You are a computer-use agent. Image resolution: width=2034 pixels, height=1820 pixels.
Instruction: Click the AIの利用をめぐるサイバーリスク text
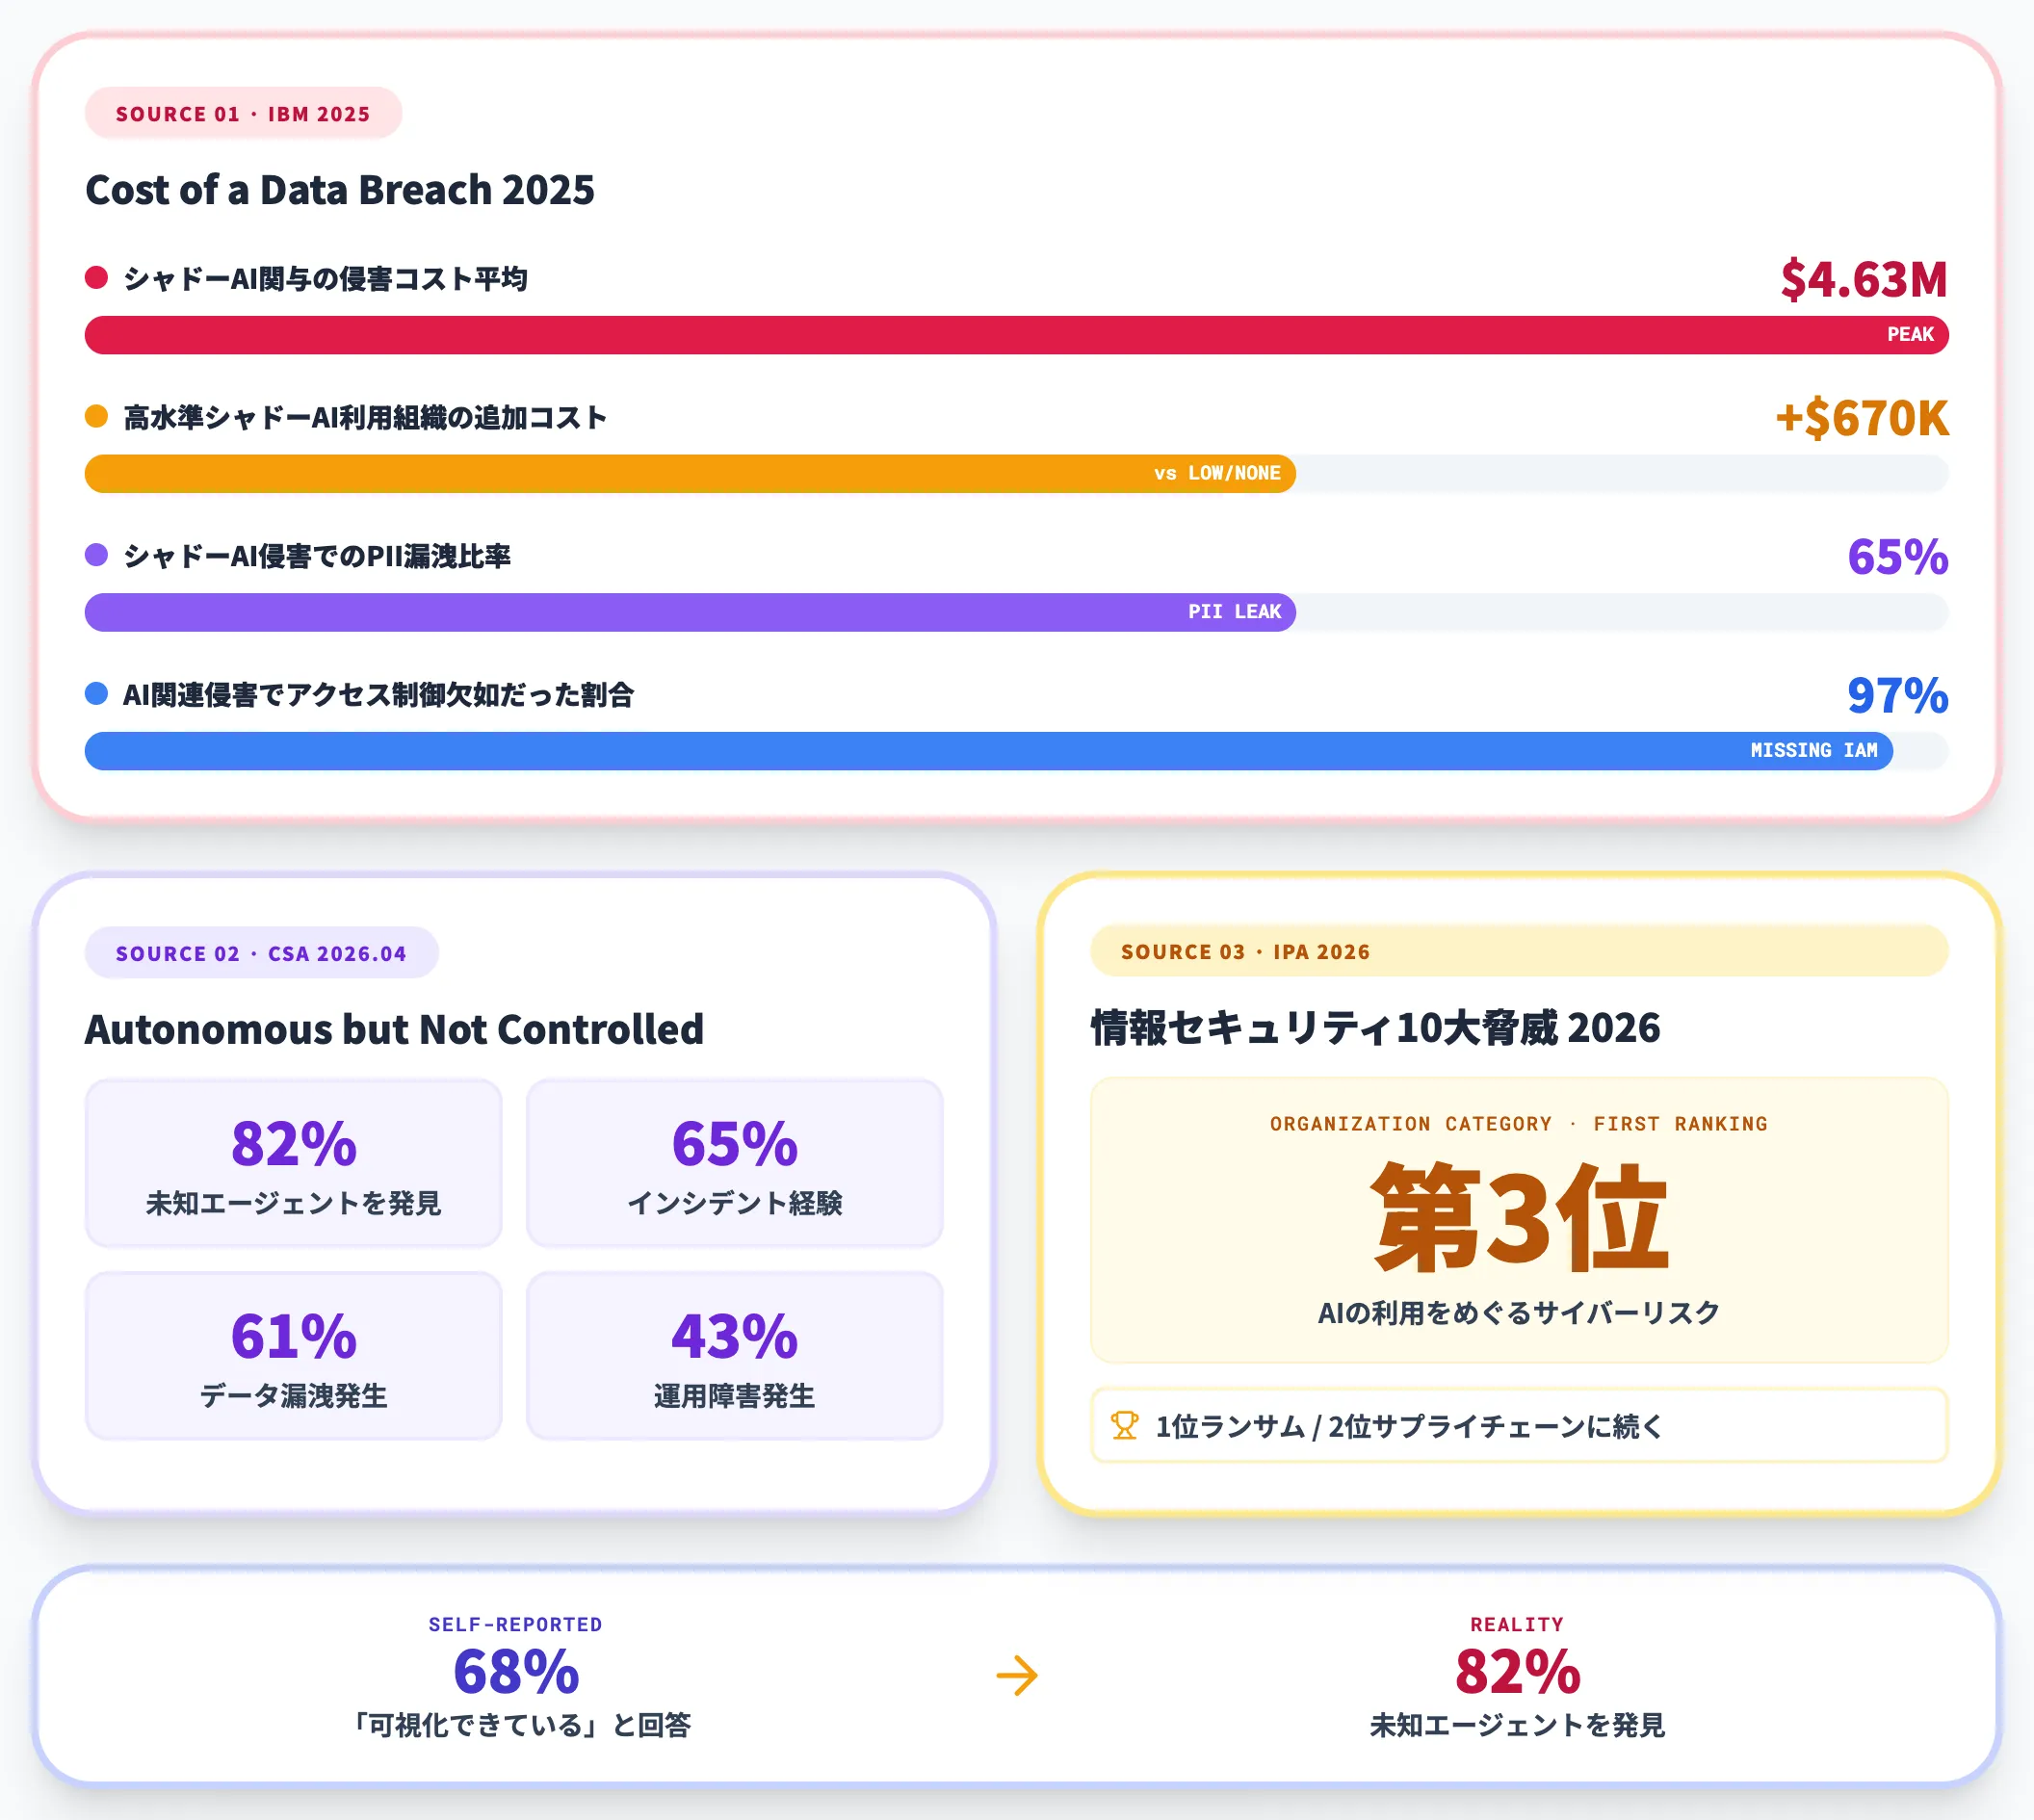[x=1519, y=1312]
